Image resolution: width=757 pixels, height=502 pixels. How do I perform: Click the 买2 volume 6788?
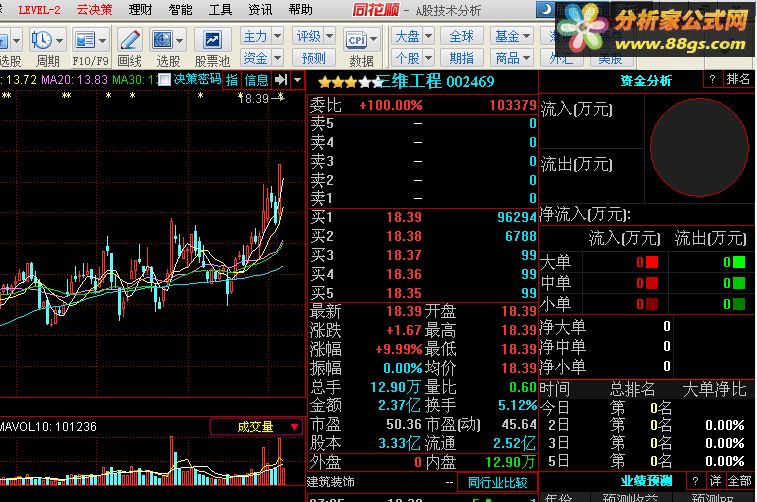520,236
